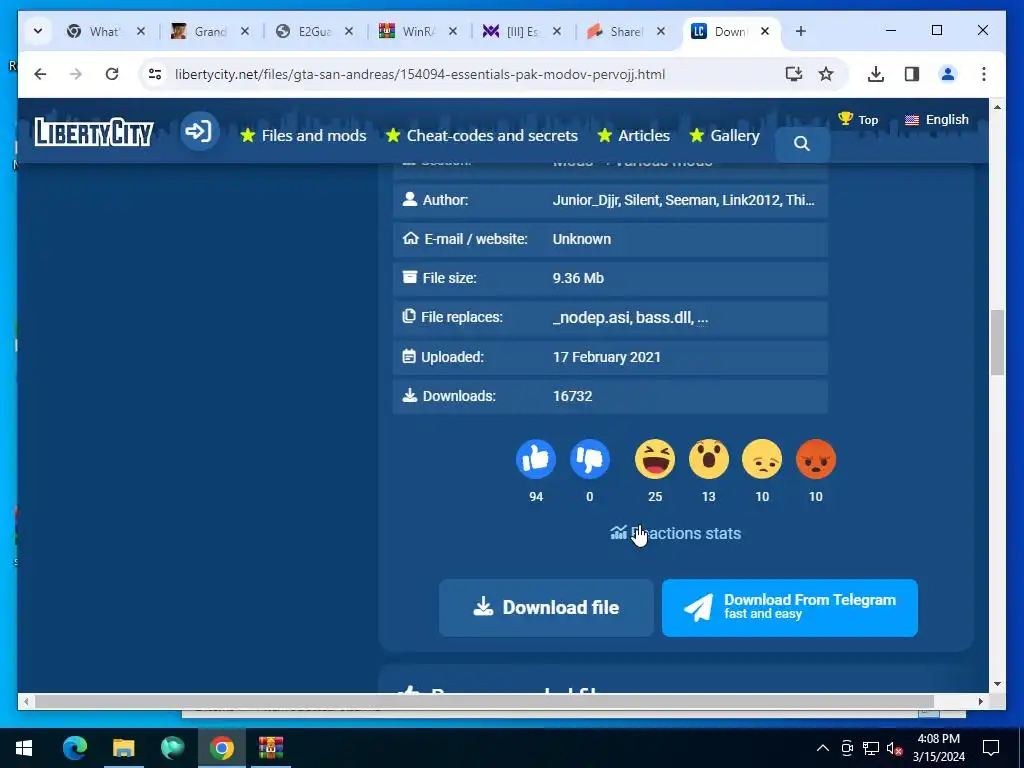
Task: Open Chrome downloads icon
Action: click(876, 74)
